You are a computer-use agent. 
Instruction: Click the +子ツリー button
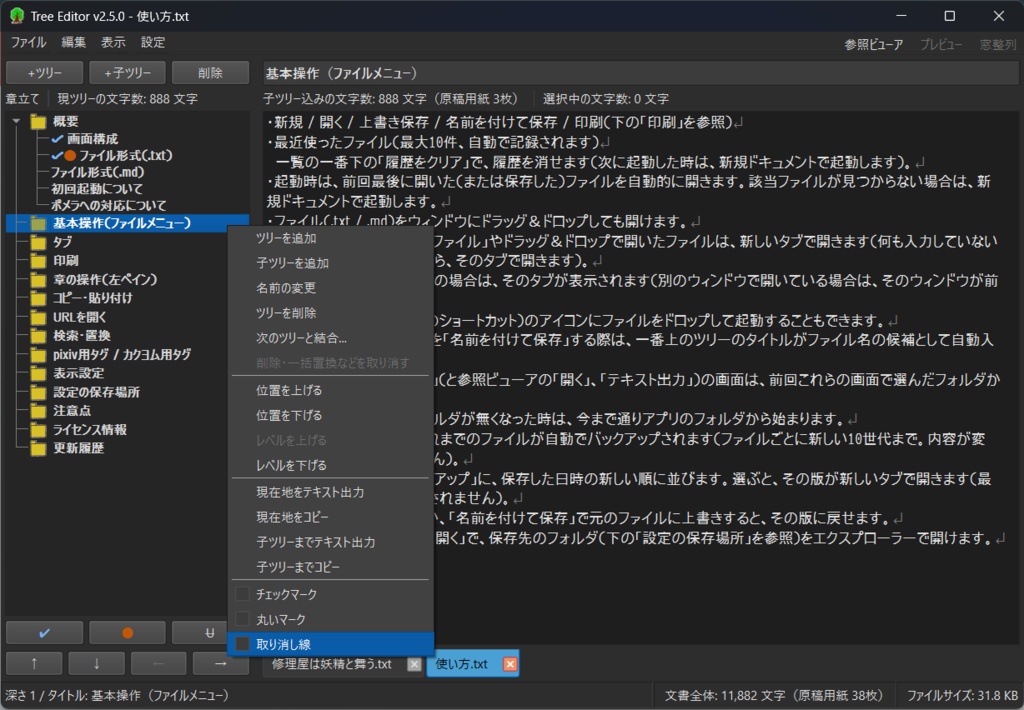click(x=127, y=73)
